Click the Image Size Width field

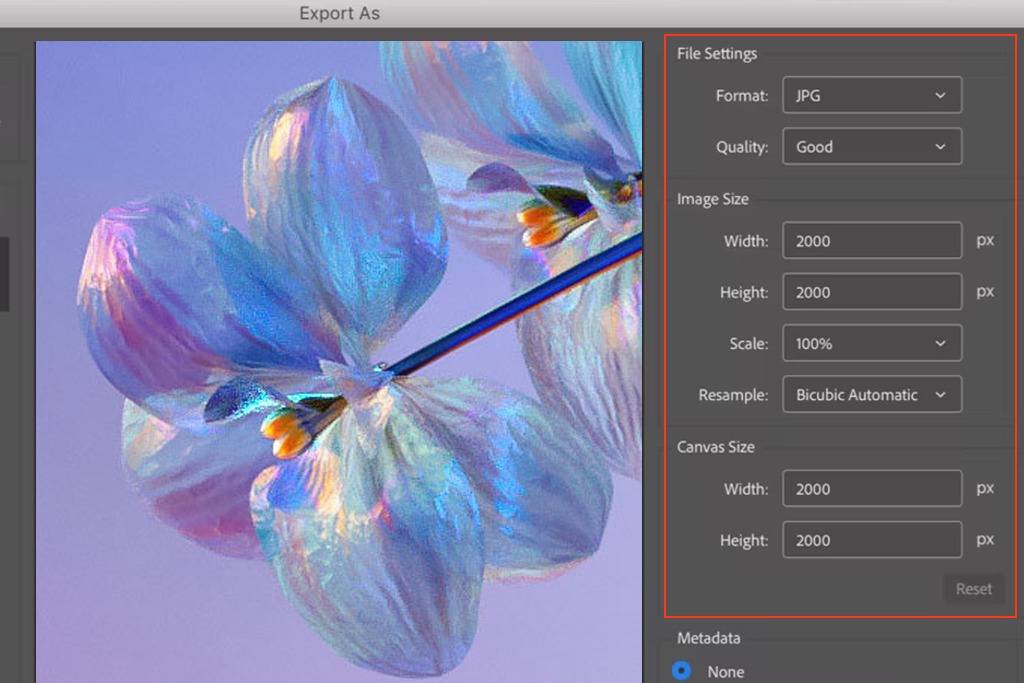pos(871,241)
